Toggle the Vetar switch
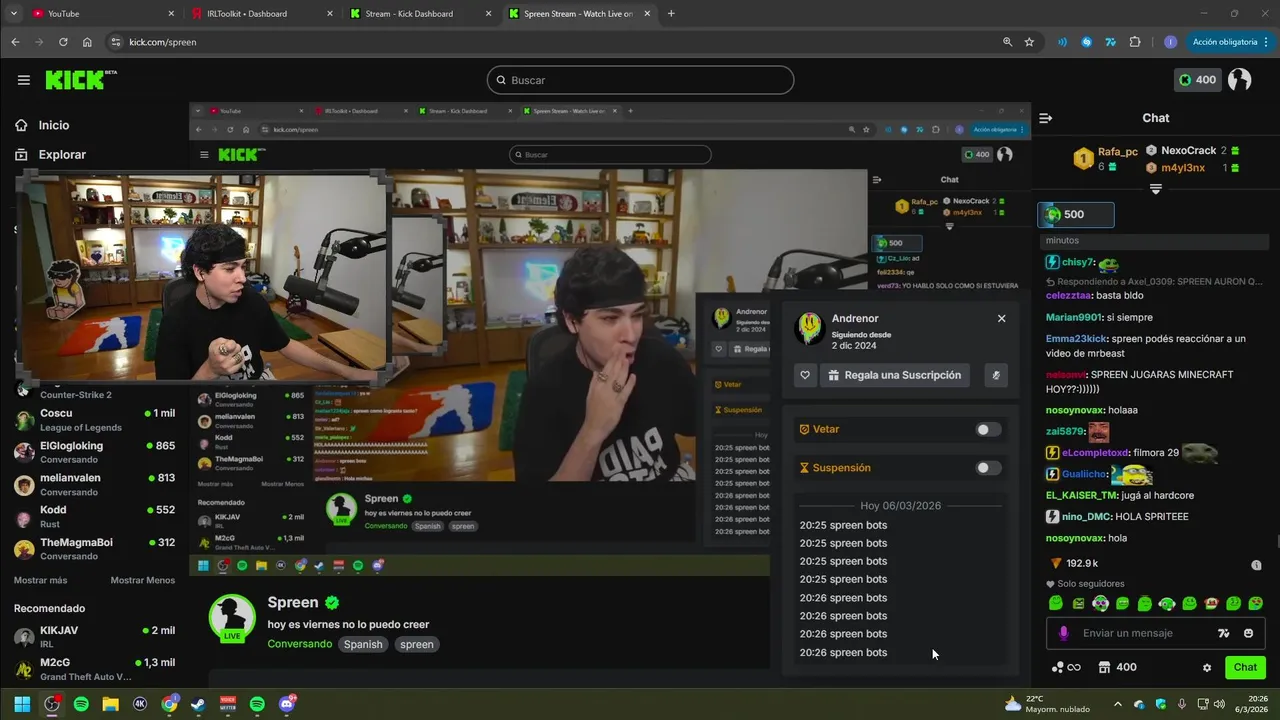 988,430
